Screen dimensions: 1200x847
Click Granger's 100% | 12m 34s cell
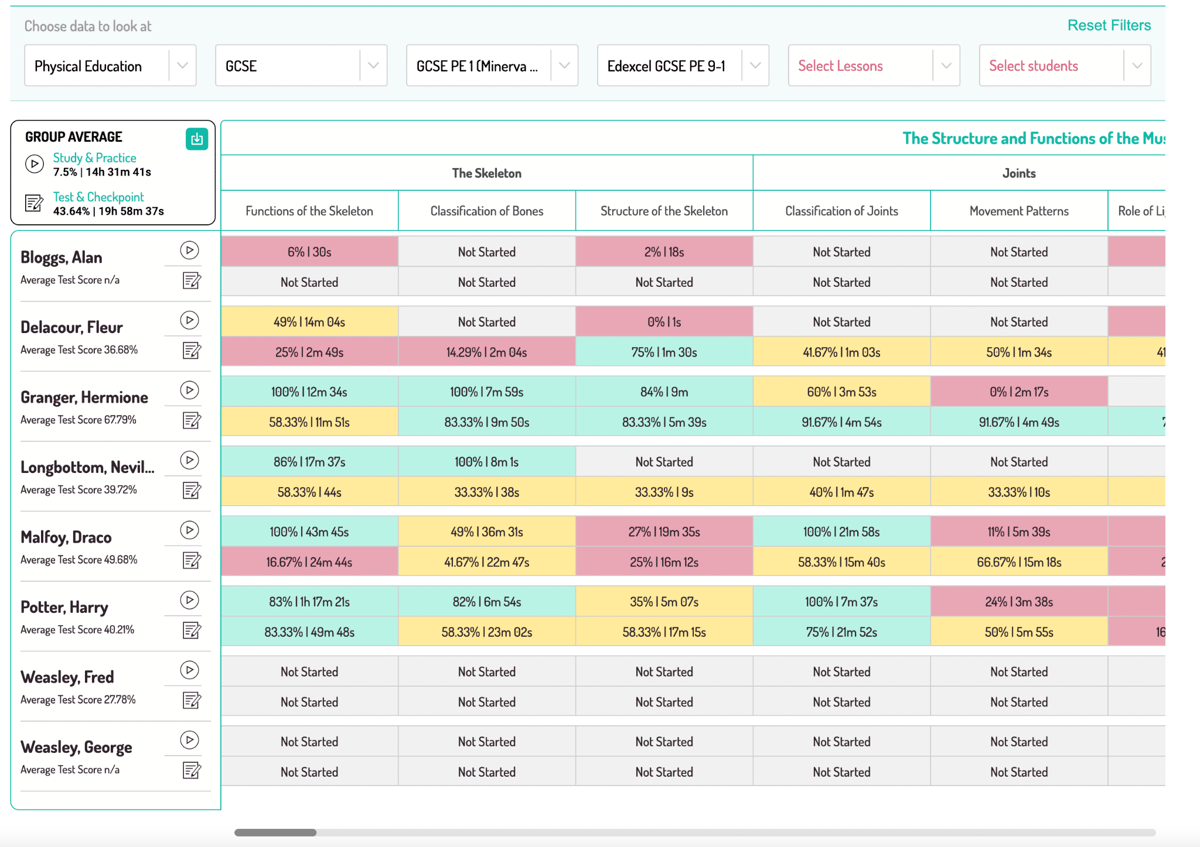coord(309,392)
